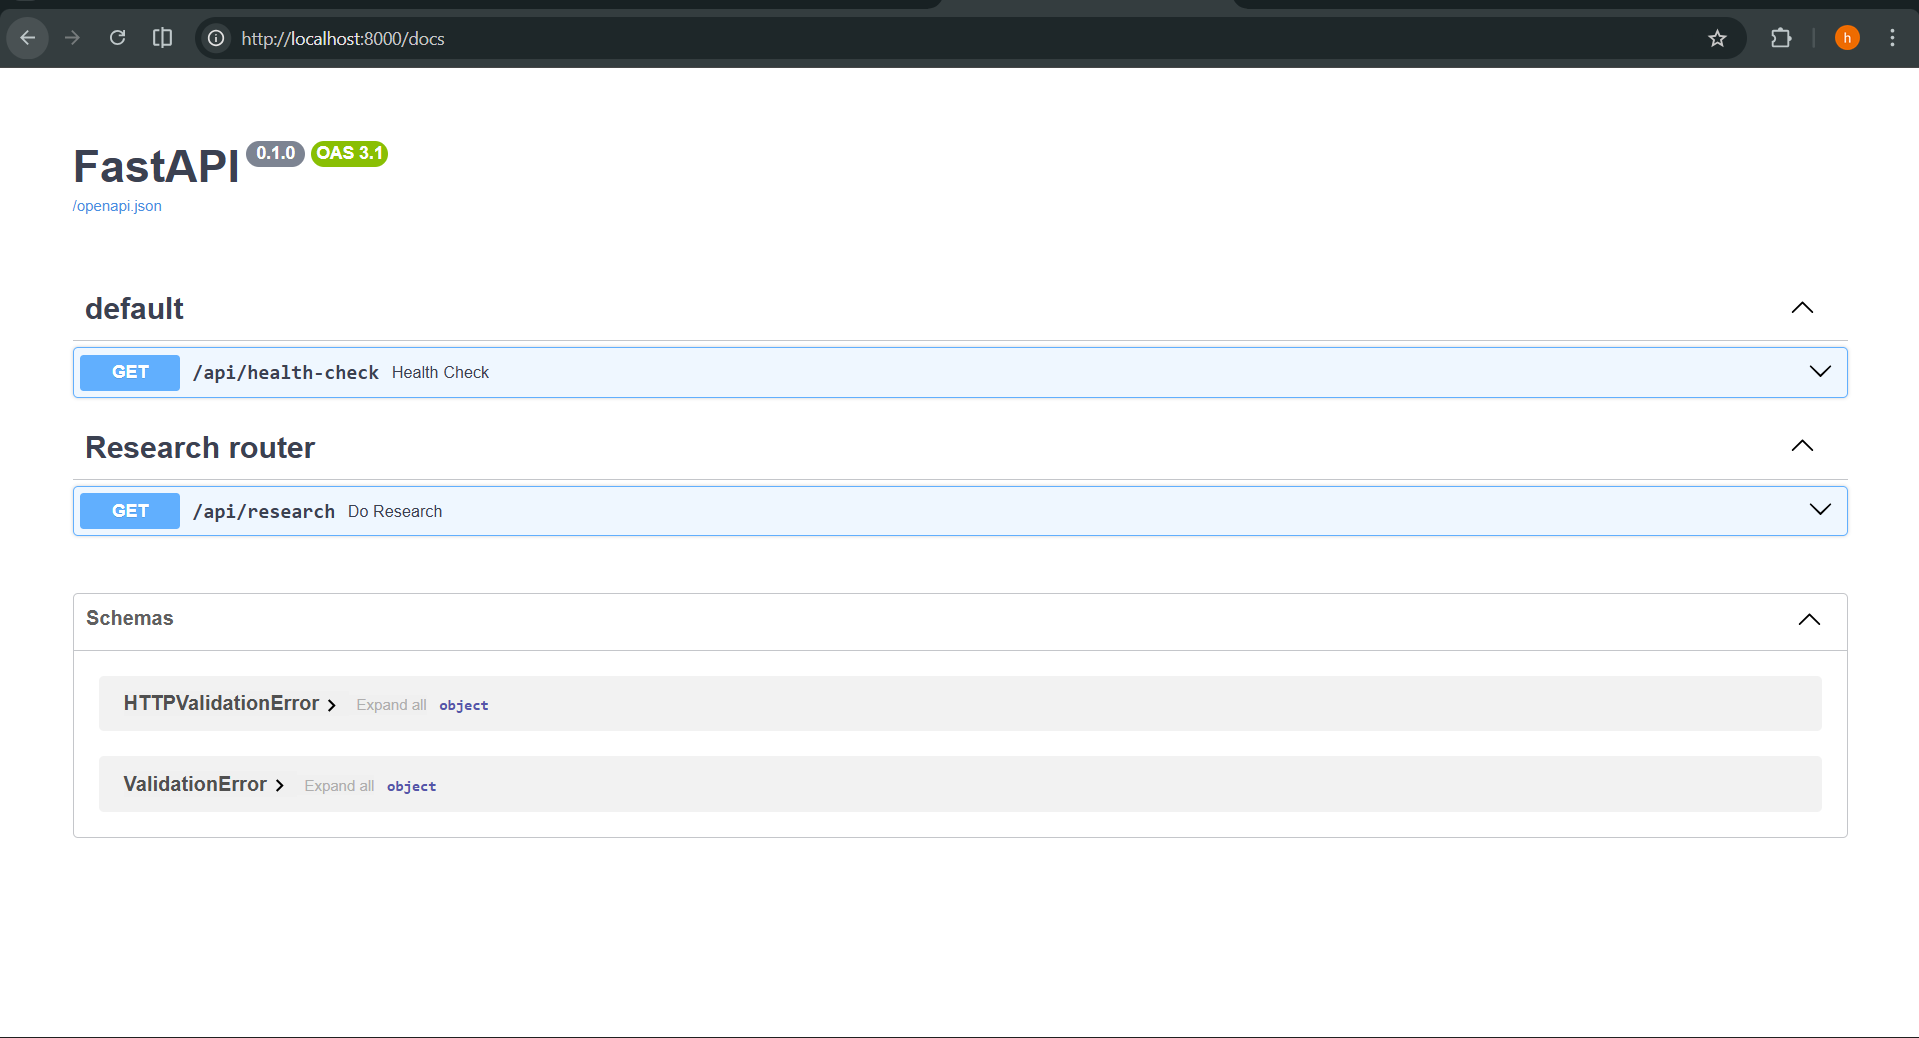This screenshot has height=1038, width=1919.
Task: Click the Do Research summary text
Action: coord(395,511)
